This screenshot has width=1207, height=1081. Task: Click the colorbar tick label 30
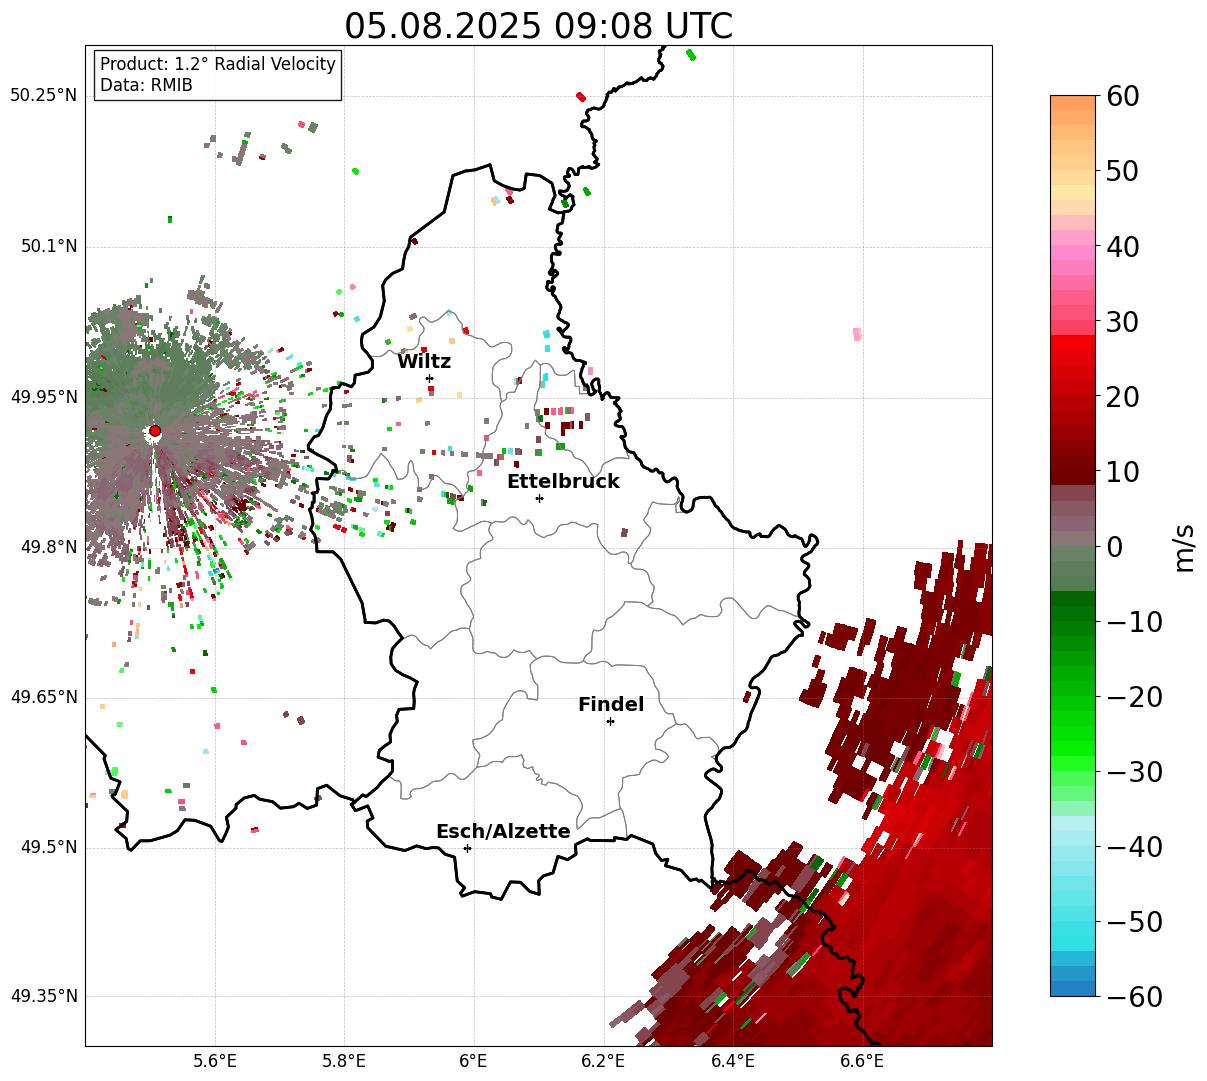click(1123, 322)
